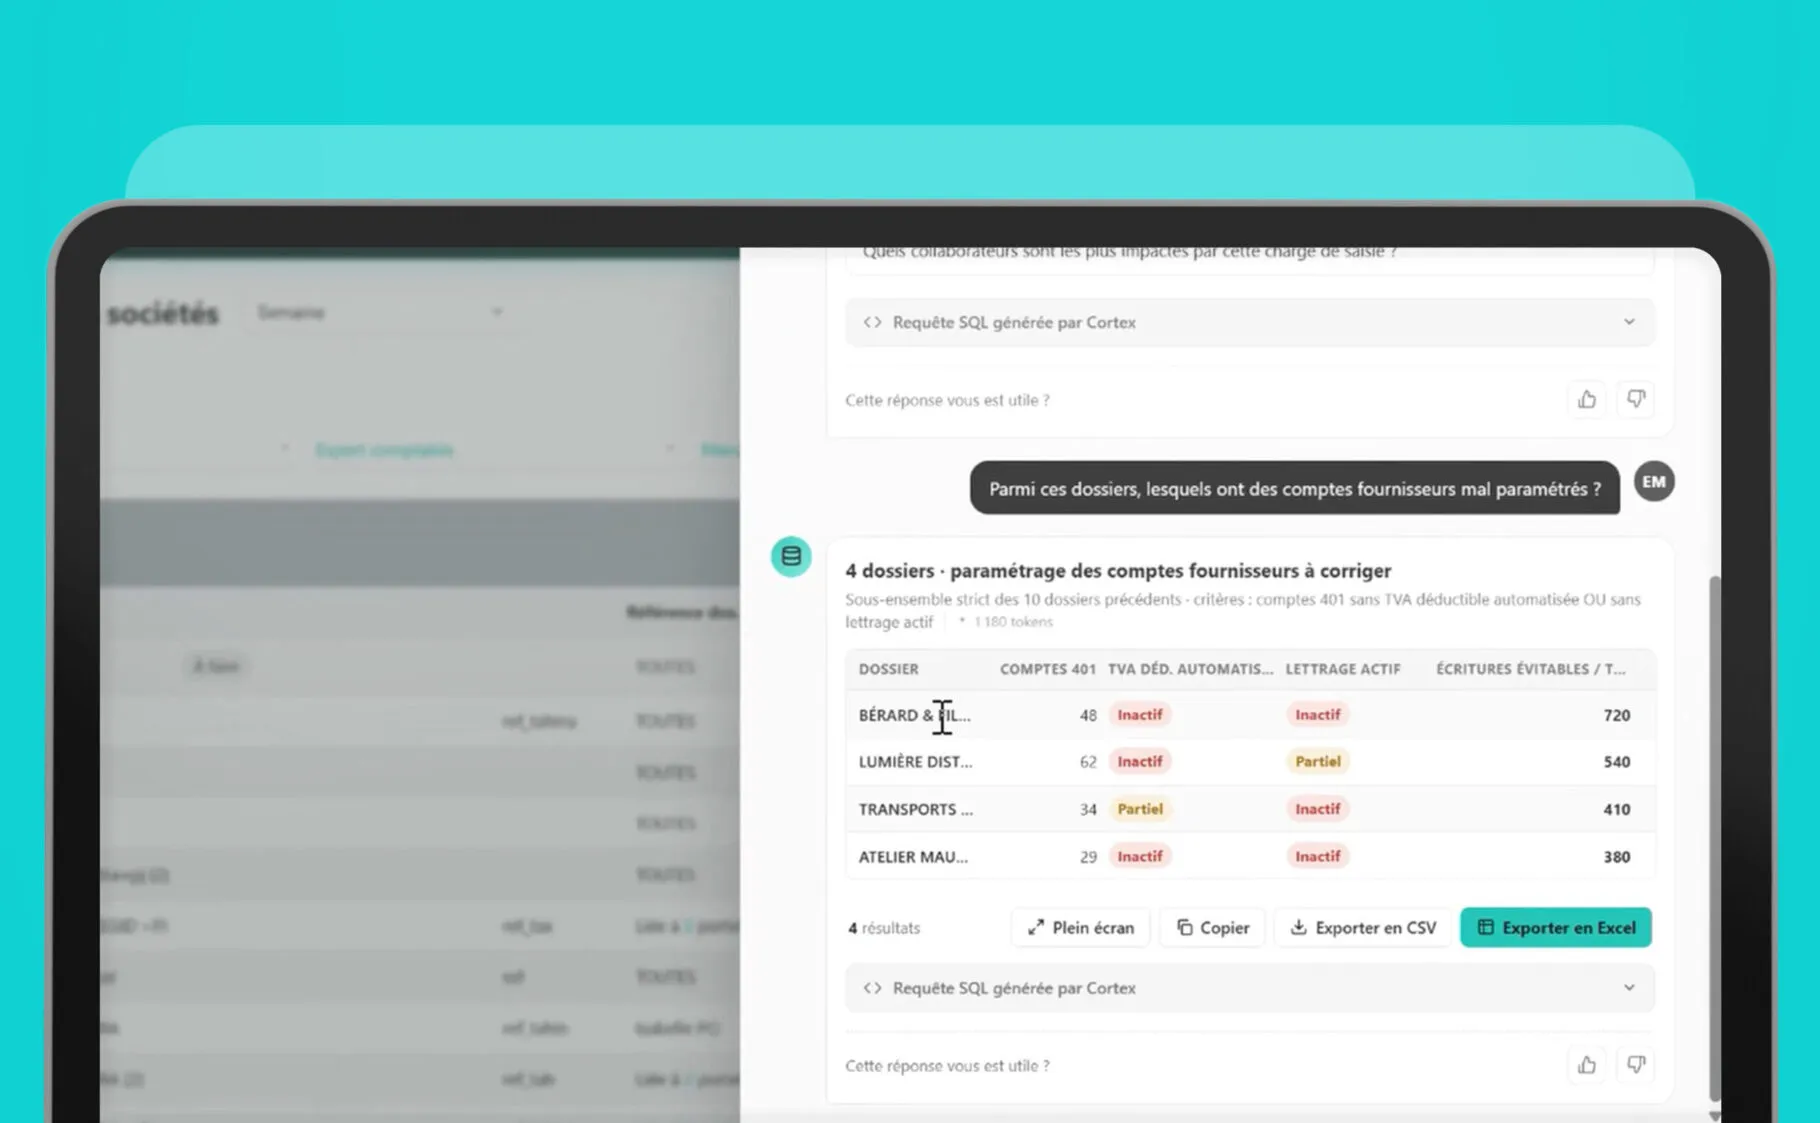Select the TRANSPORTS ... dossier row
This screenshot has height=1123, width=1820.
(1250, 809)
